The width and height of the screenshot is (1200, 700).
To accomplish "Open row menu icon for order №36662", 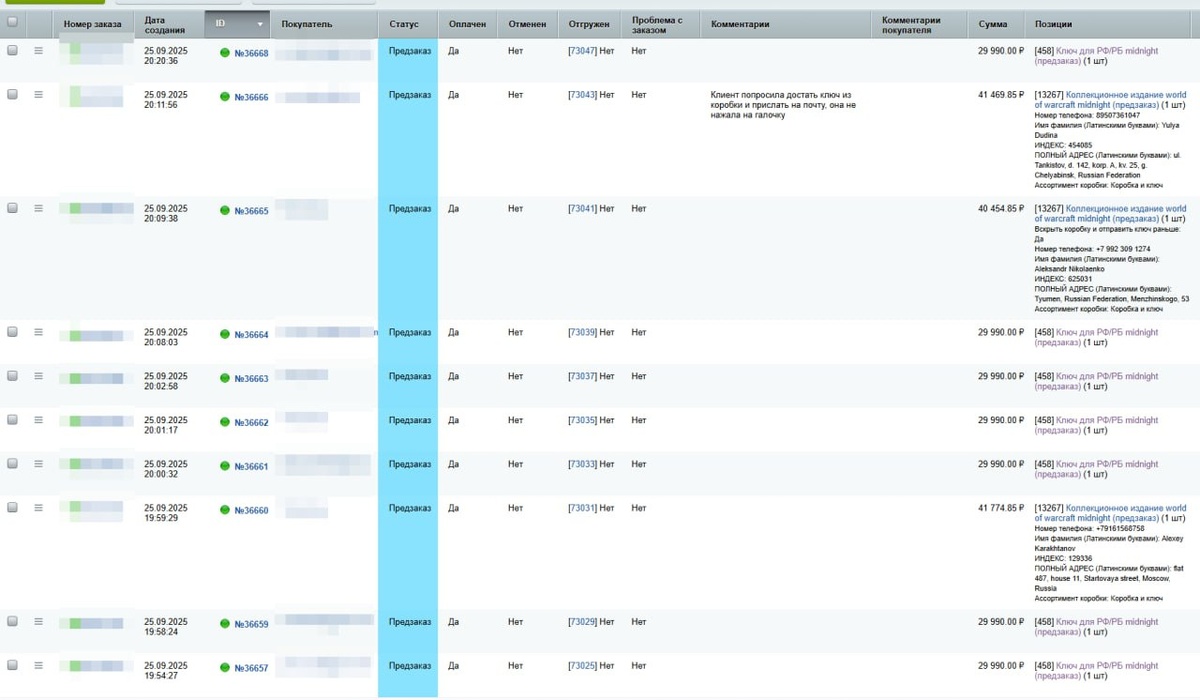I will pos(38,419).
